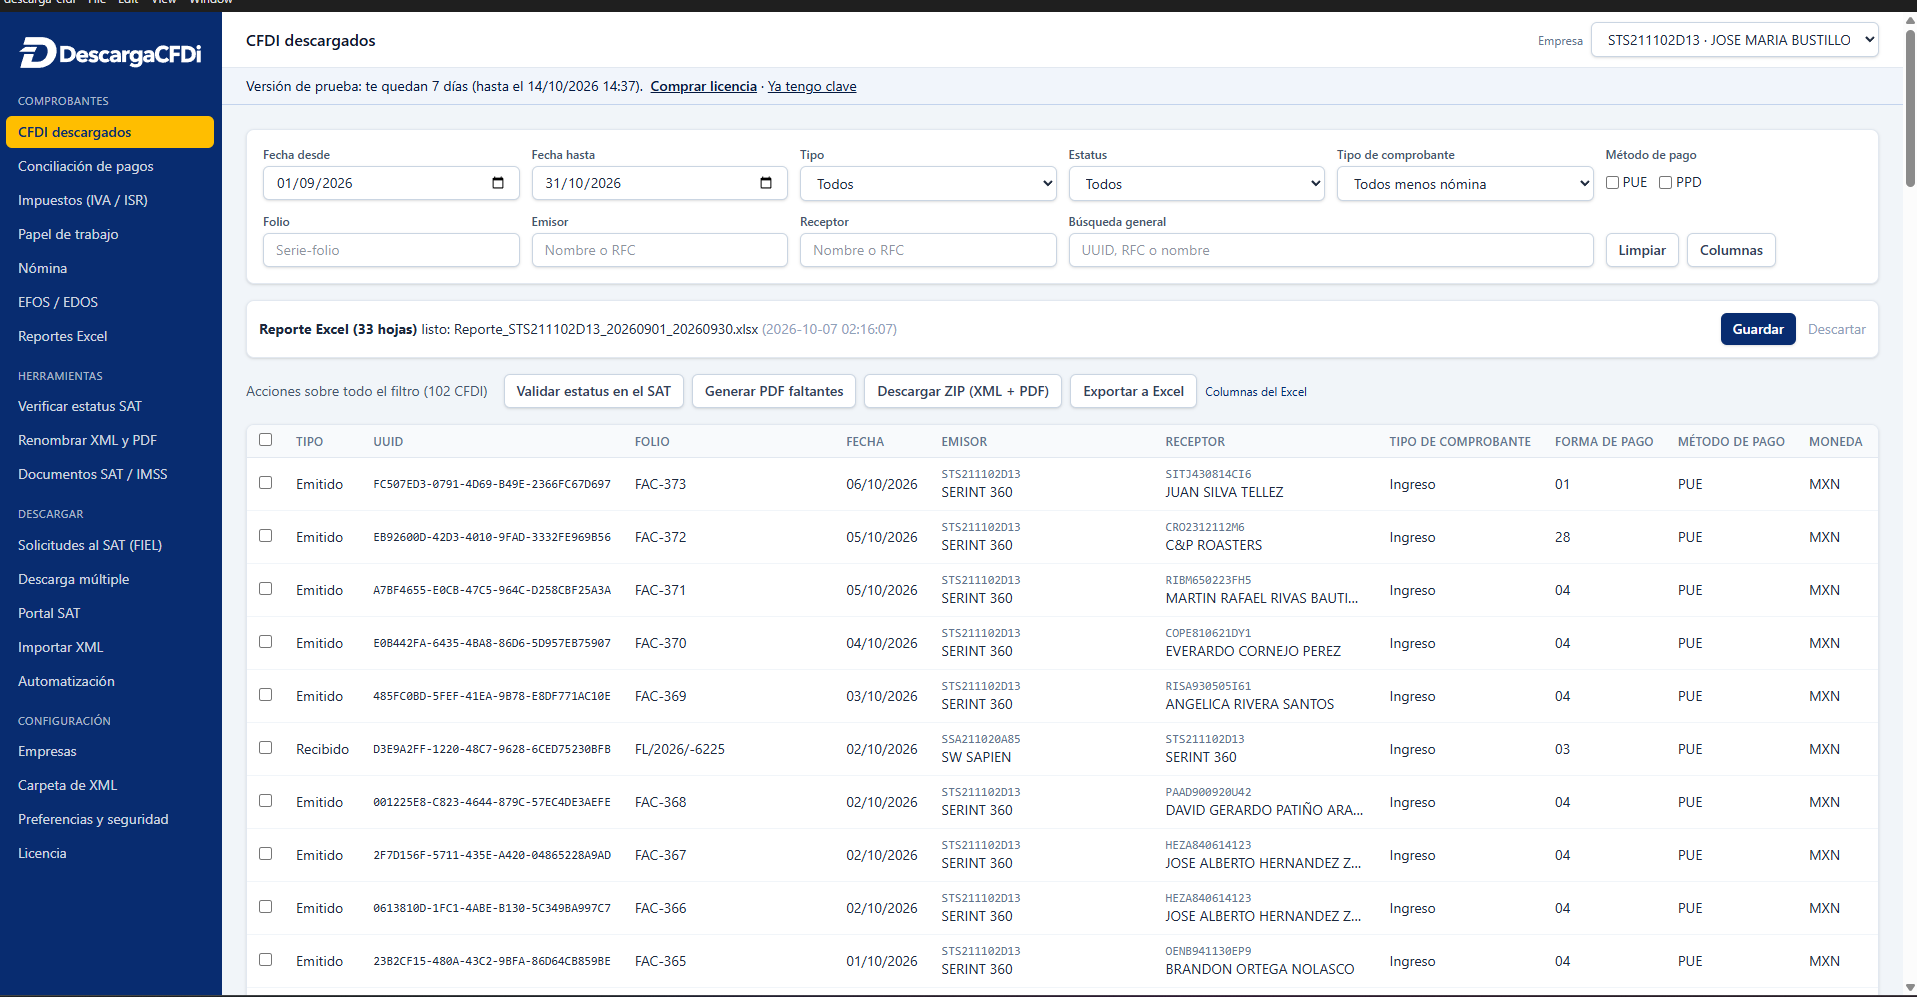Screen dimensions: 1917x997
Task: Toggle the PUE payment method checkbox
Action: tap(1612, 182)
